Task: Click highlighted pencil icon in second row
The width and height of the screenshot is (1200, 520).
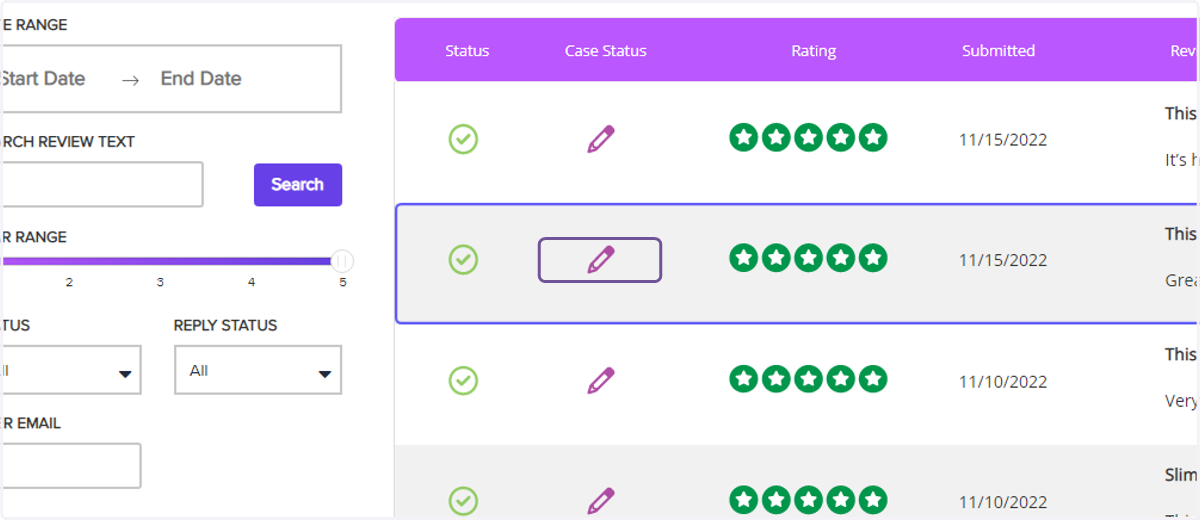Action: coord(600,260)
